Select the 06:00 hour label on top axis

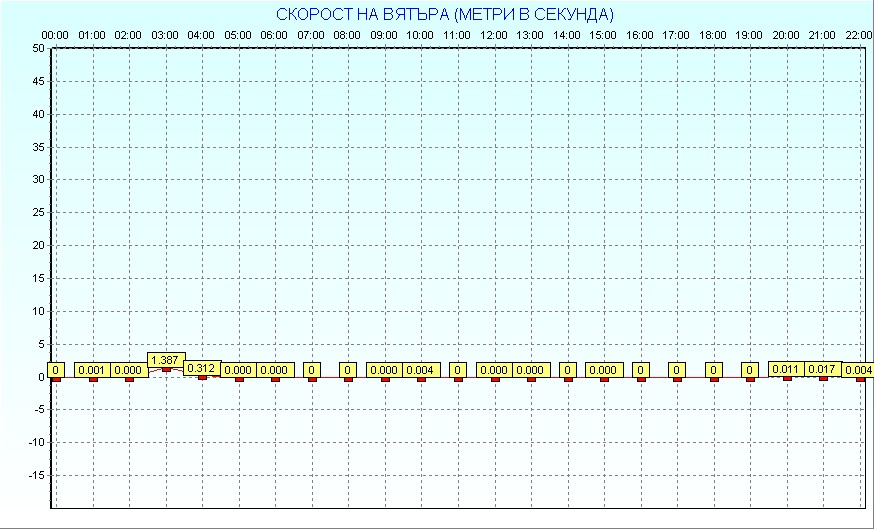274,35
